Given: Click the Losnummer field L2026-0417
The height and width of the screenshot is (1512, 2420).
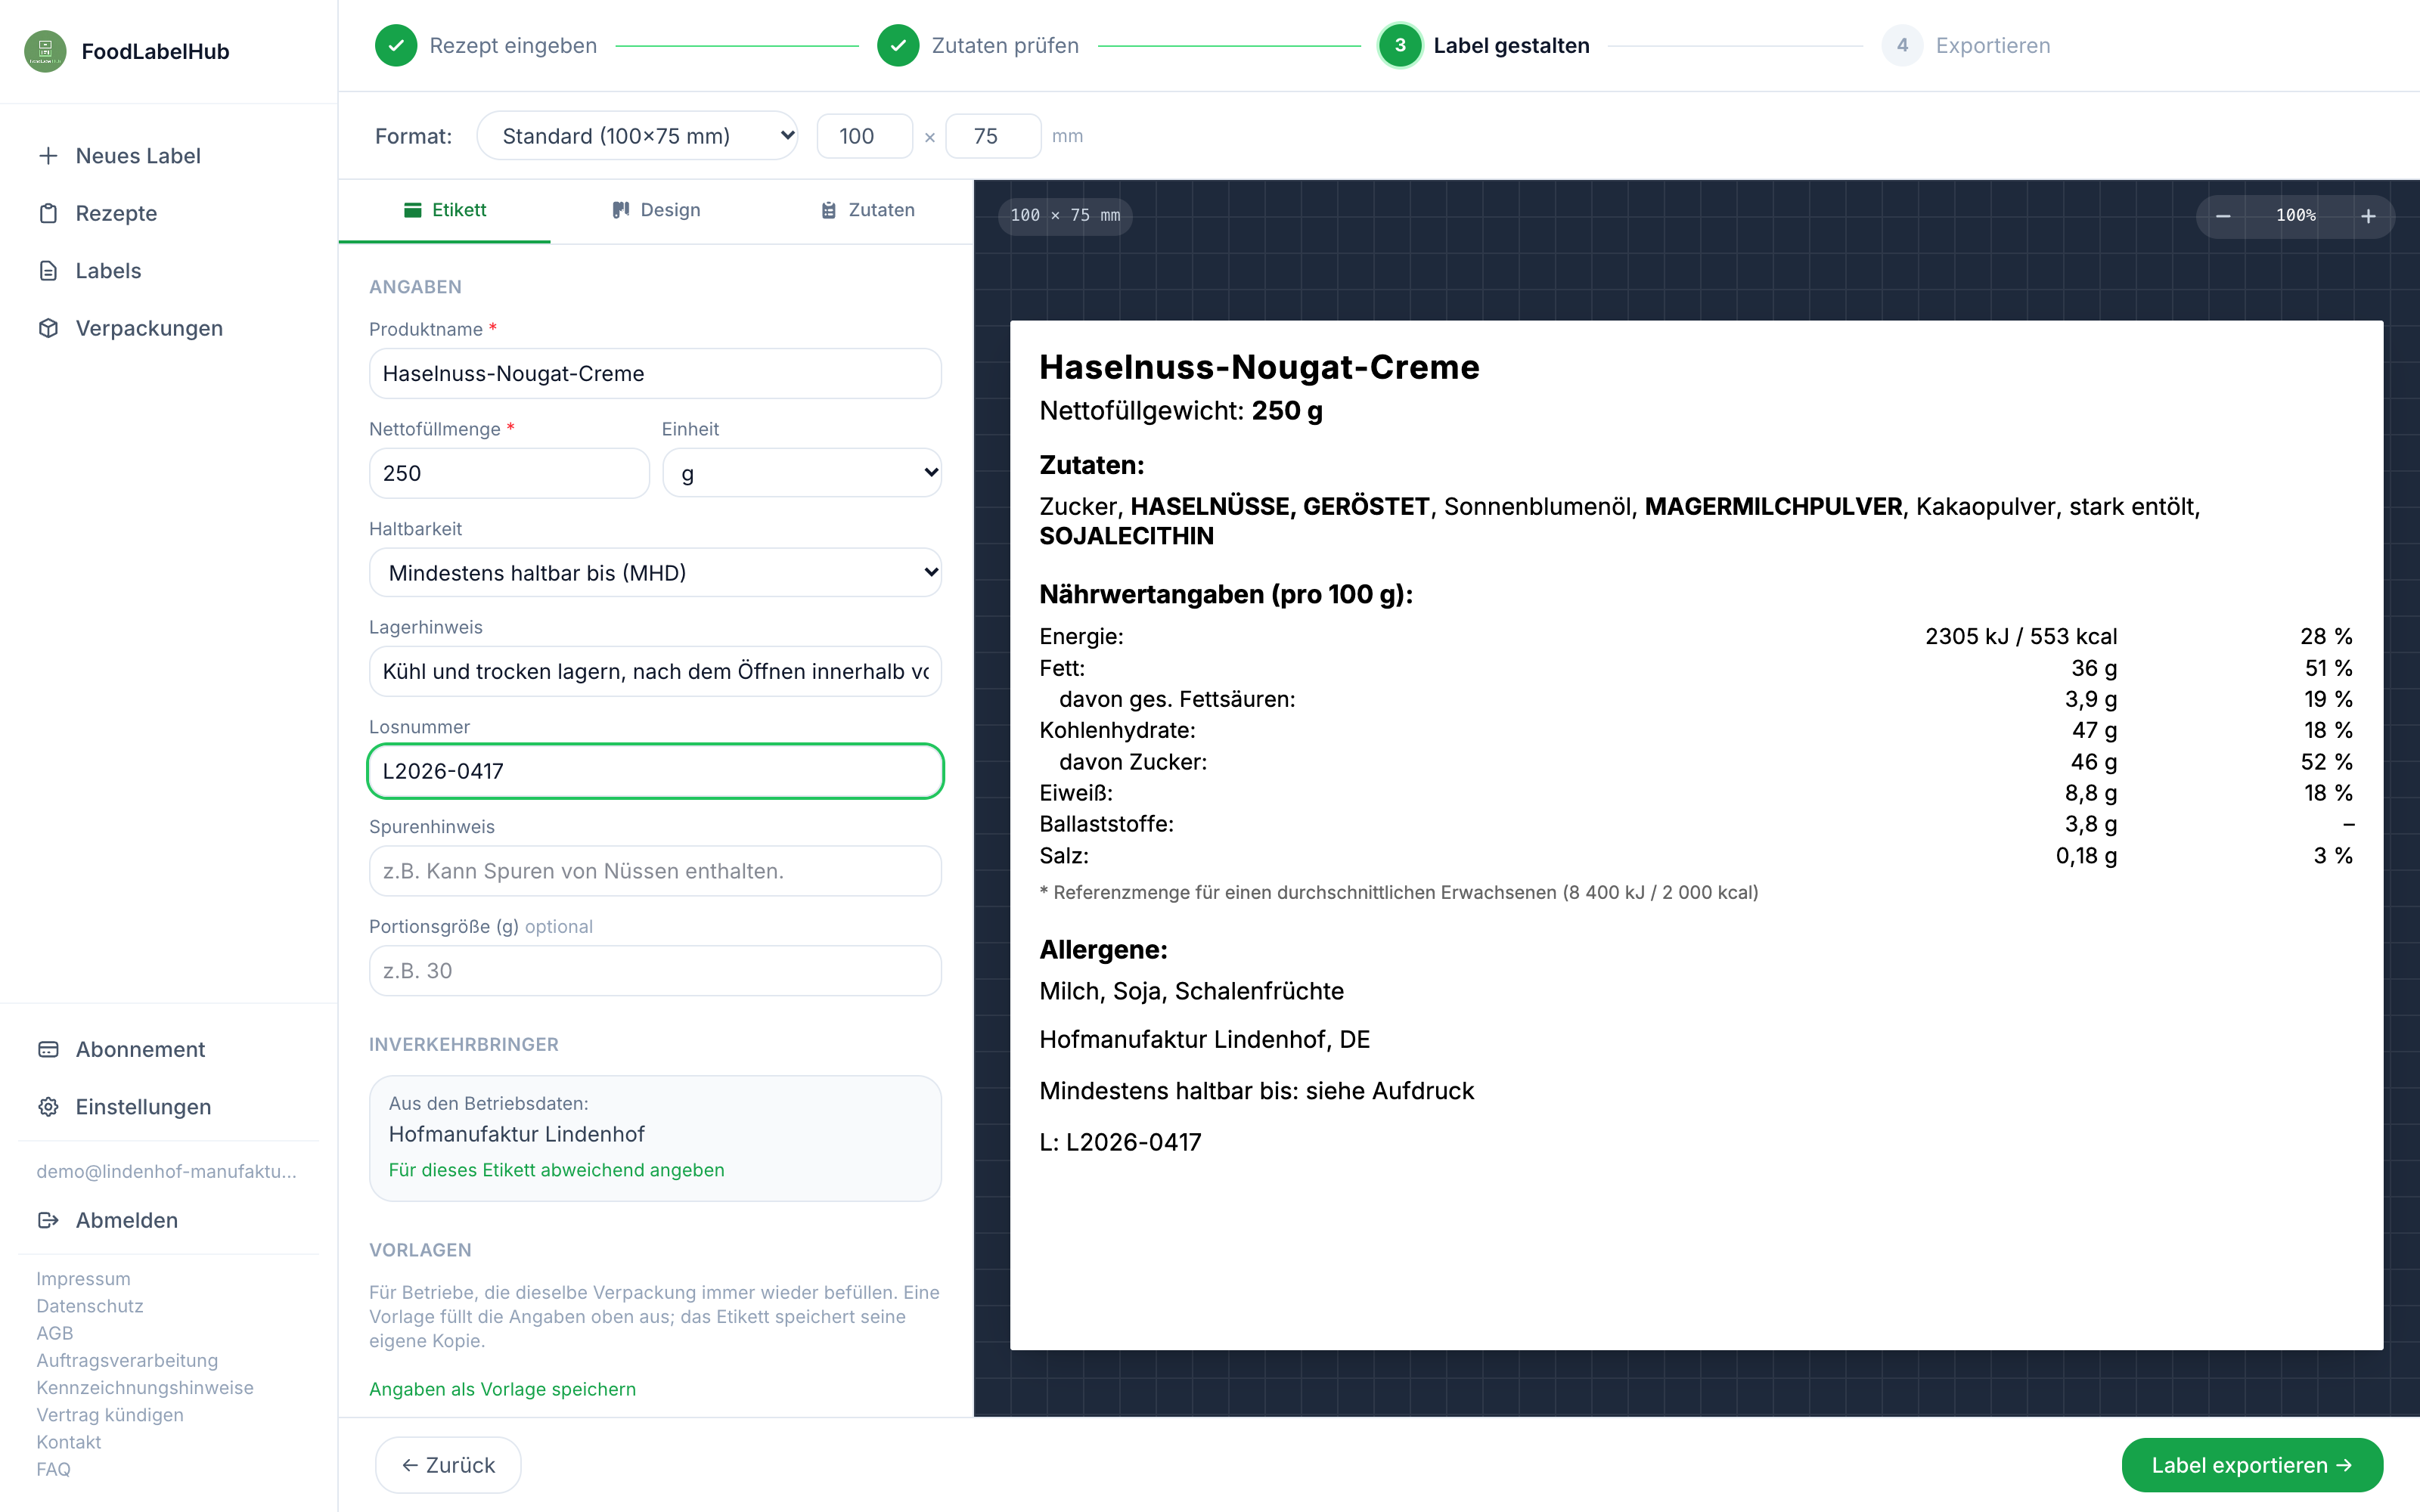Looking at the screenshot, I should click(655, 771).
